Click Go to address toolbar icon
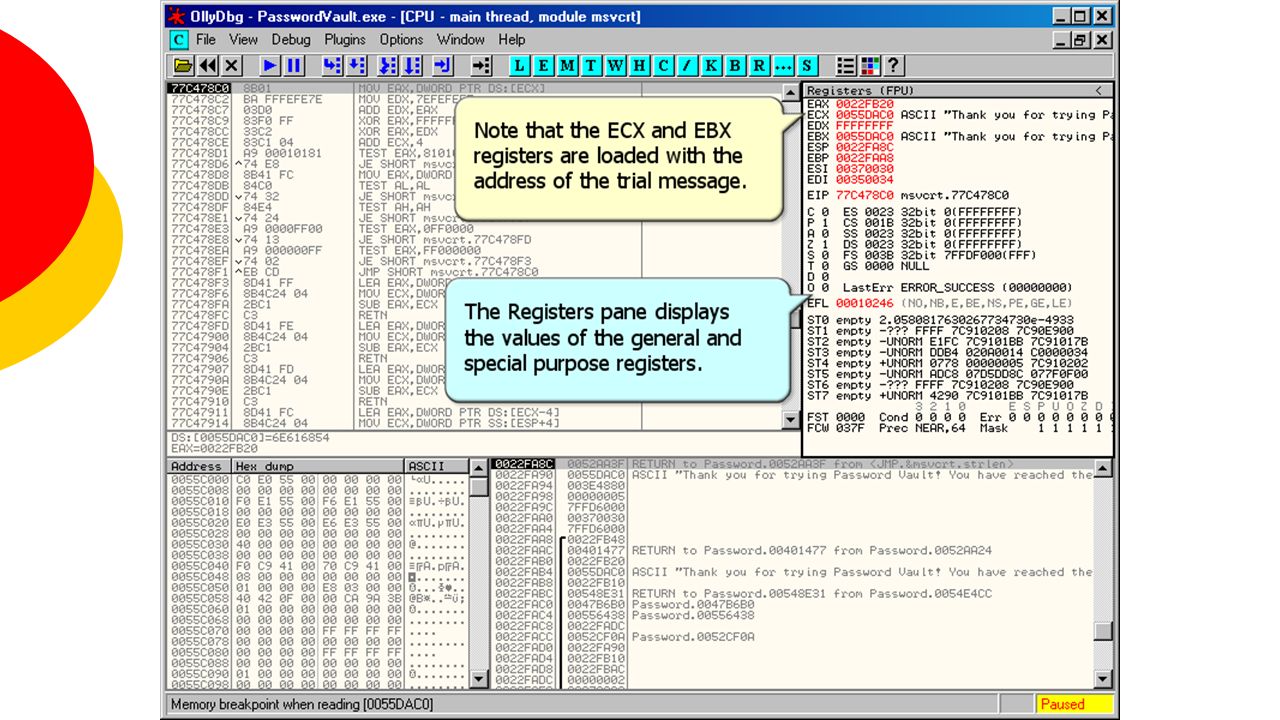1280x720 pixels. (x=481, y=66)
